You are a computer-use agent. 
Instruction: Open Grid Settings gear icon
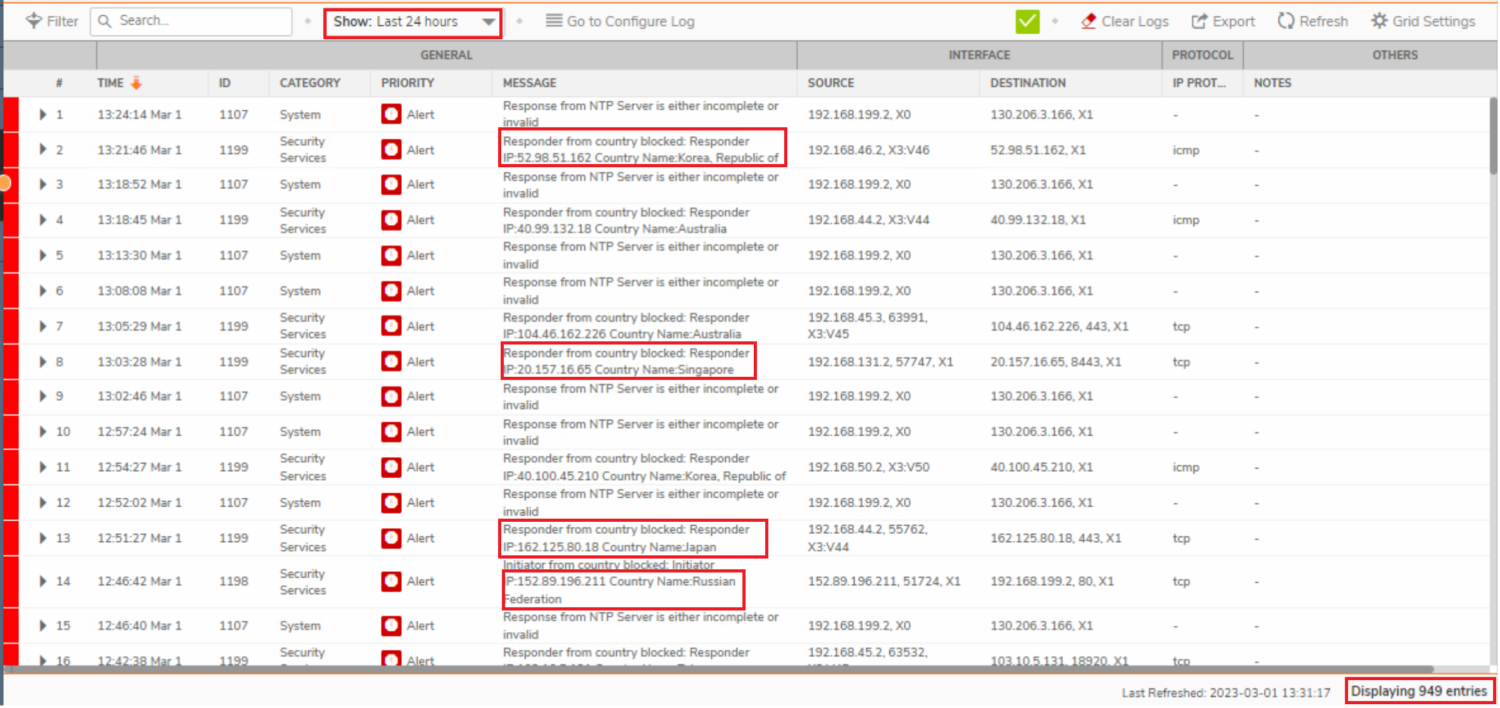click(x=1379, y=21)
